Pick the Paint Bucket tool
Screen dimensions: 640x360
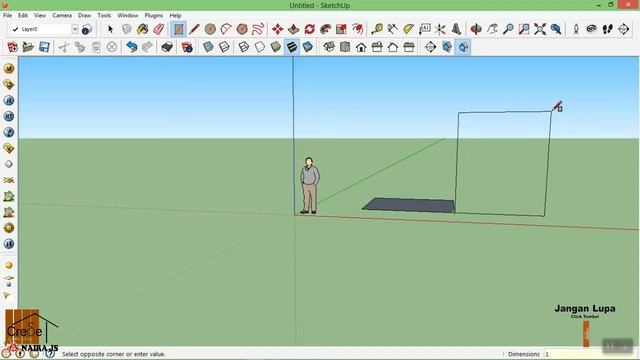click(142, 29)
